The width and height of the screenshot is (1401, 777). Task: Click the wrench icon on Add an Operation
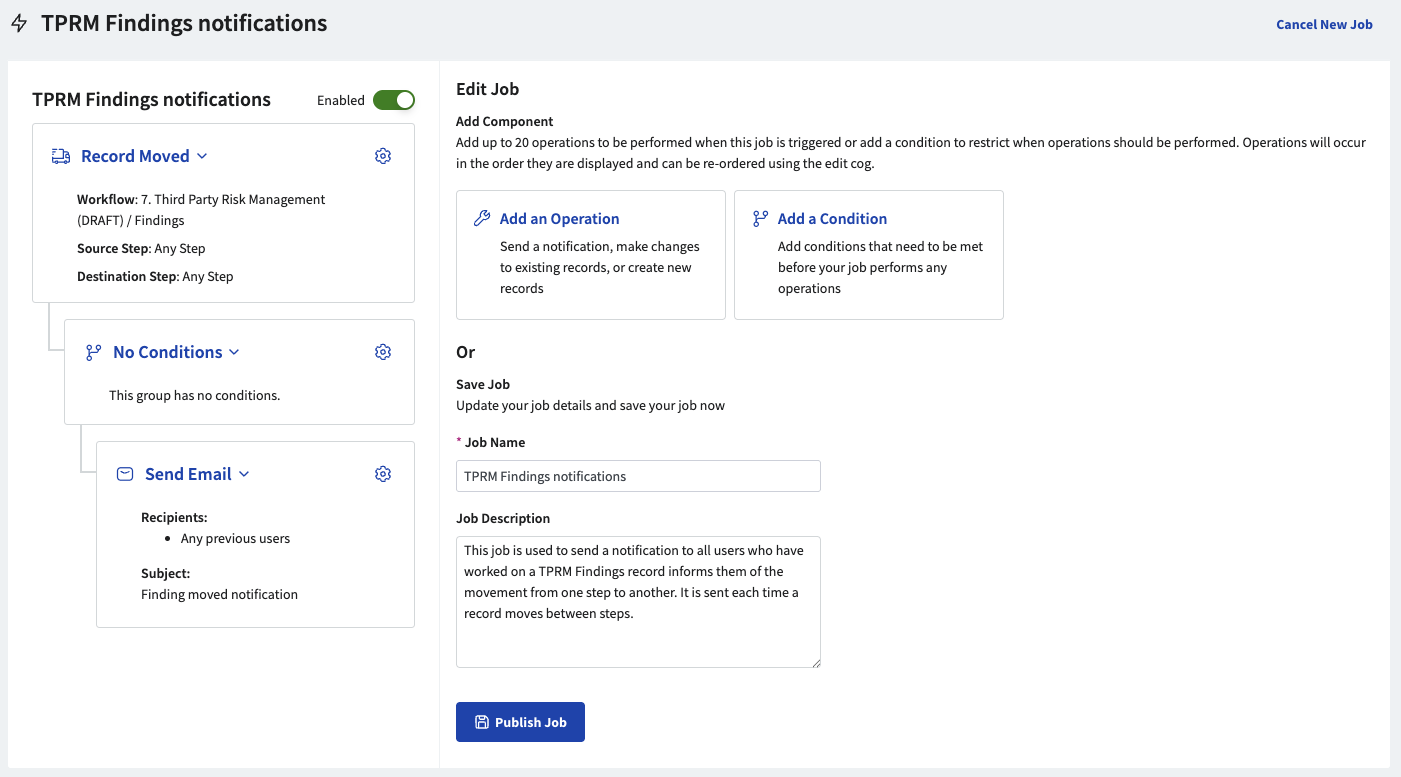point(482,218)
